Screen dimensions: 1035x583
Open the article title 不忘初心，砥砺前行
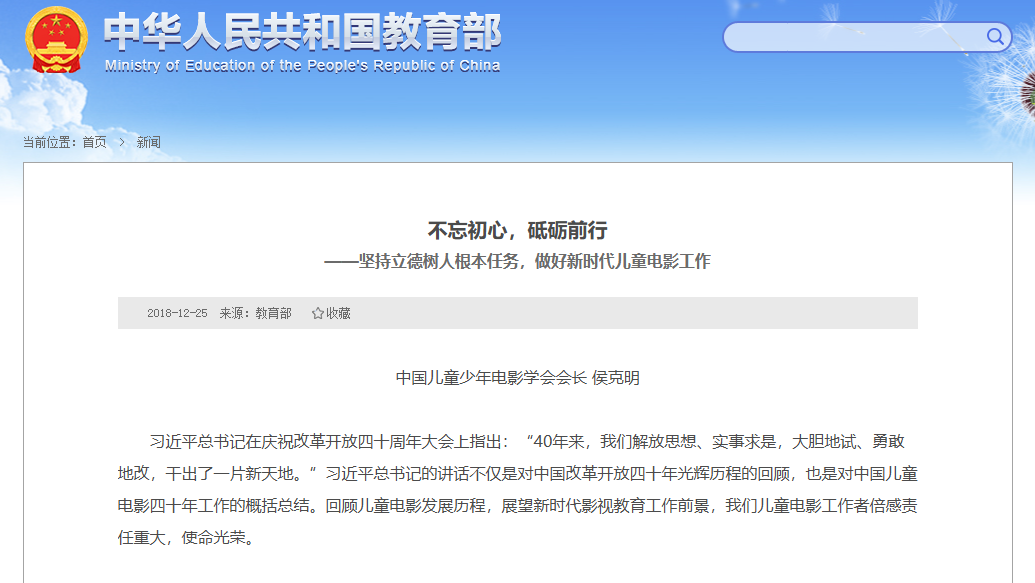[x=517, y=229]
